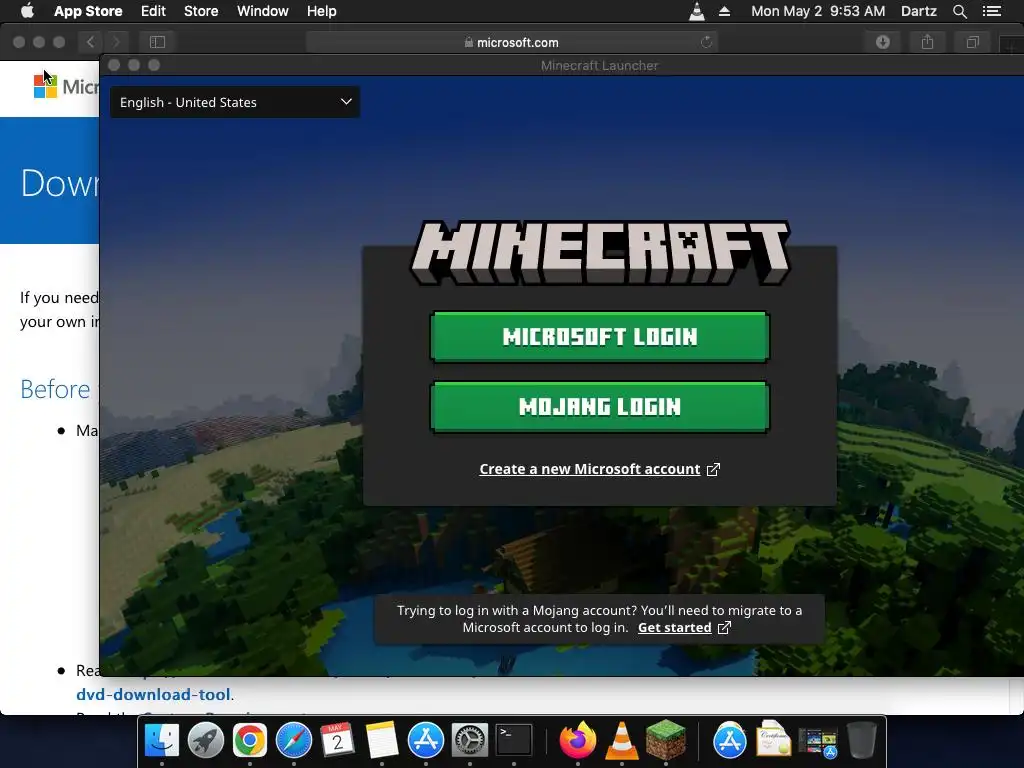Click the eject icon in menu bar
This screenshot has width=1024, height=768.
(724, 11)
